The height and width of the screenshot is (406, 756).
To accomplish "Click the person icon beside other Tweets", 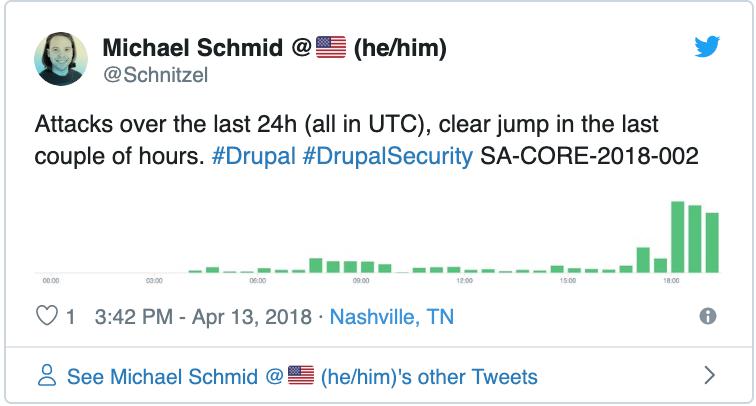I will 47,375.
